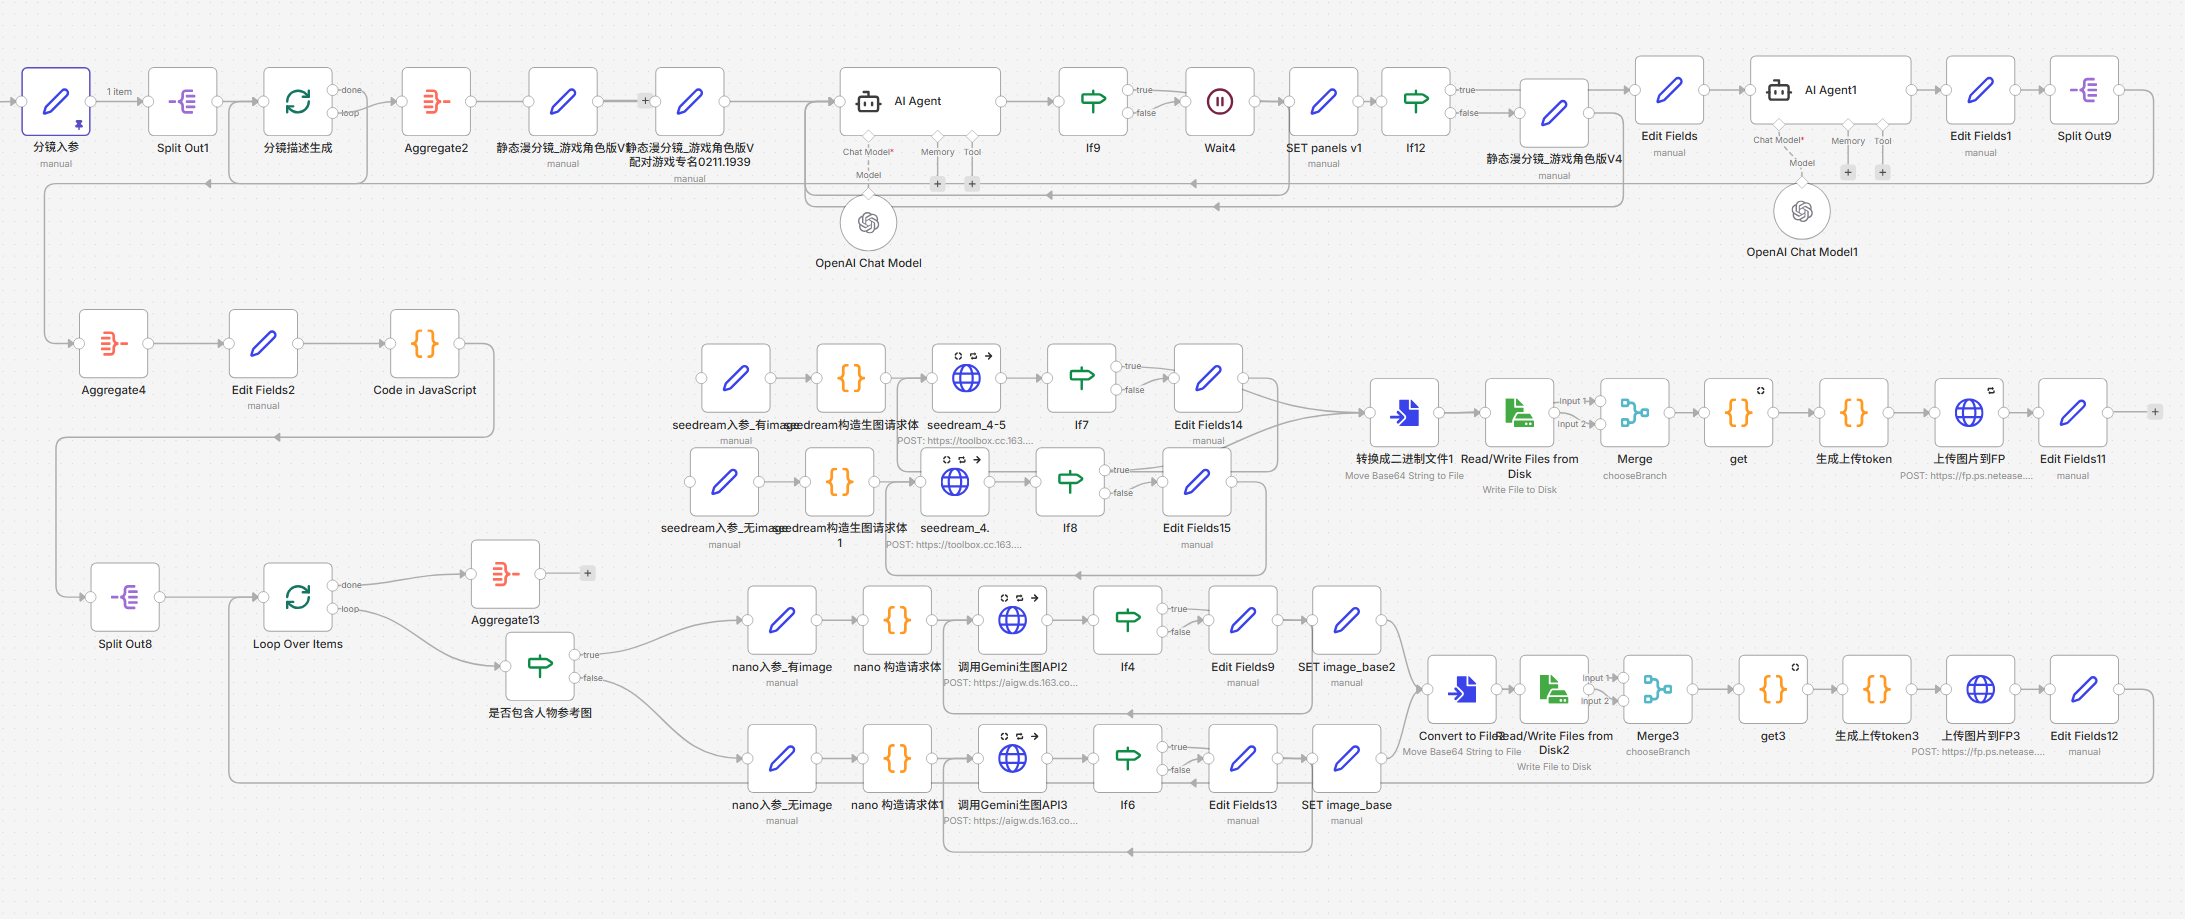Click the Memory plus under AI Agent
2185x919 pixels.
click(x=937, y=184)
